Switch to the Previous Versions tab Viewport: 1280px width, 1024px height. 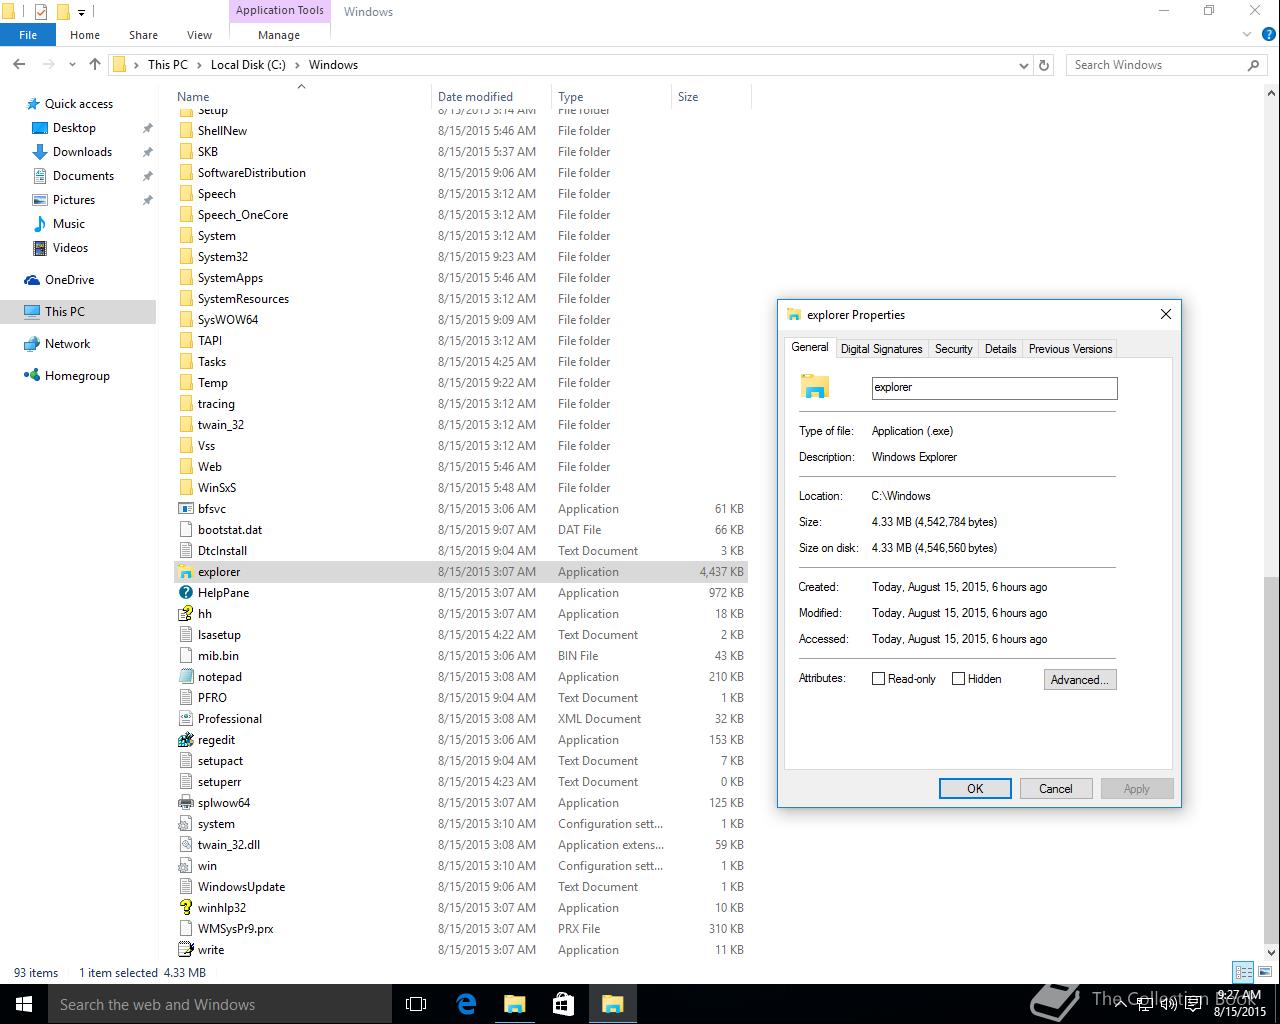click(1070, 349)
